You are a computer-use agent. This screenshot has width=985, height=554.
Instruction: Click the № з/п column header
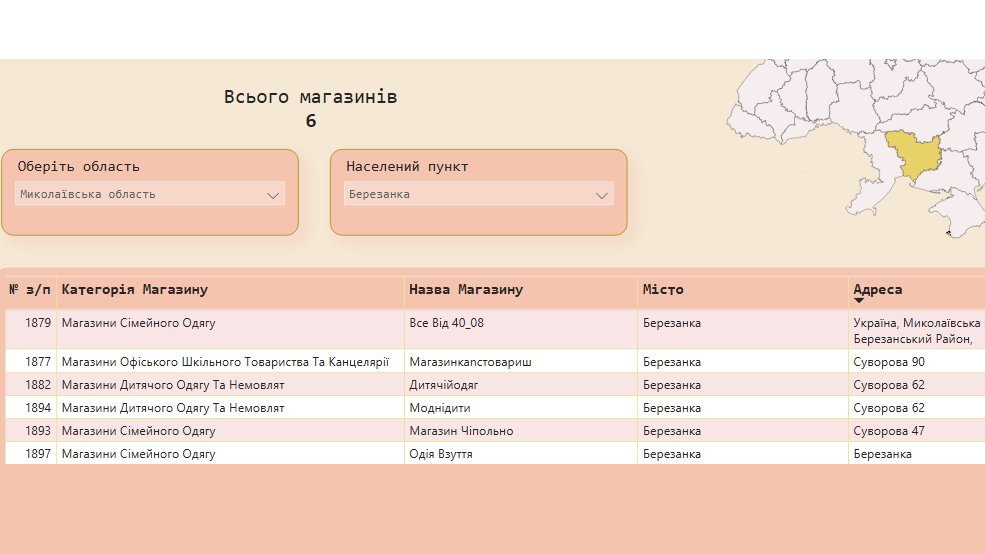[x=30, y=290]
